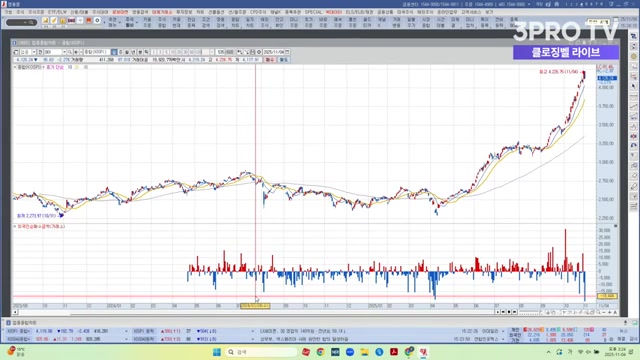Click the topmost icon of the right sidebar

pyautogui.click(x=633, y=36)
